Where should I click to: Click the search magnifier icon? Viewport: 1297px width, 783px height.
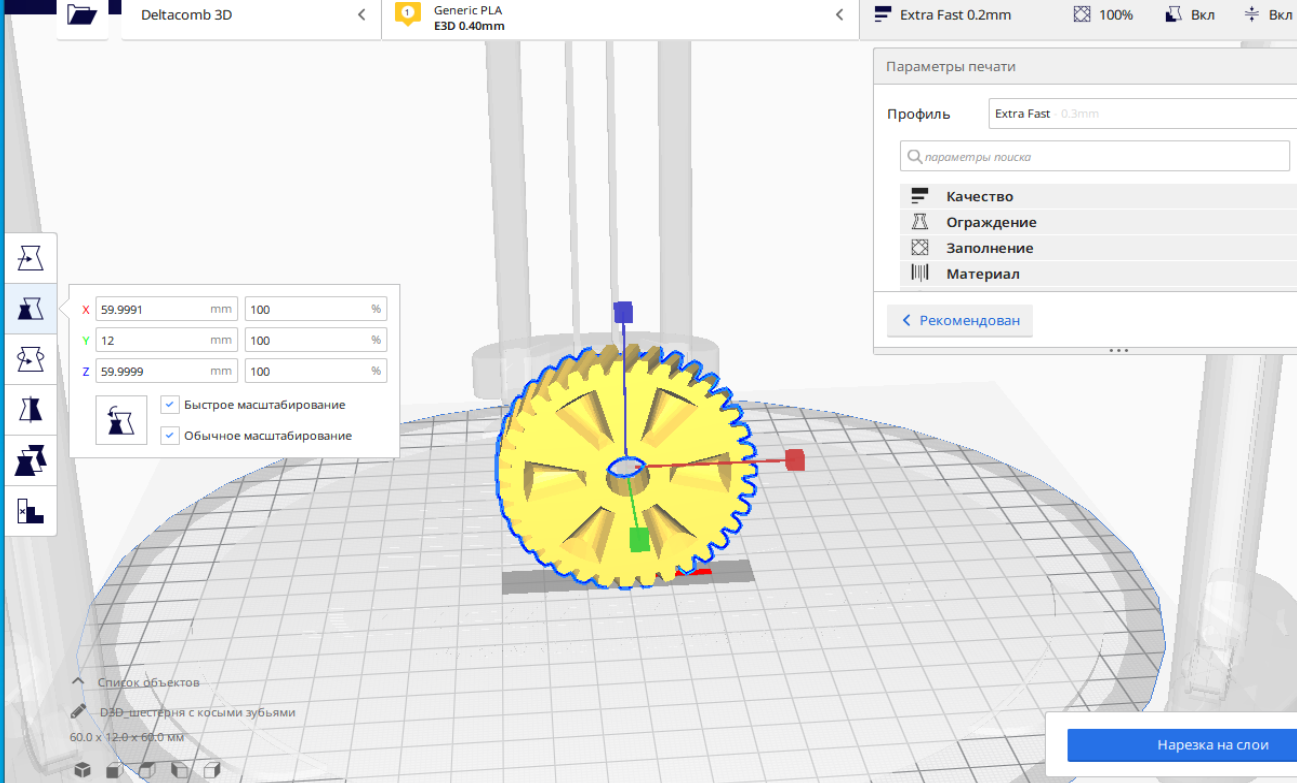pos(913,157)
